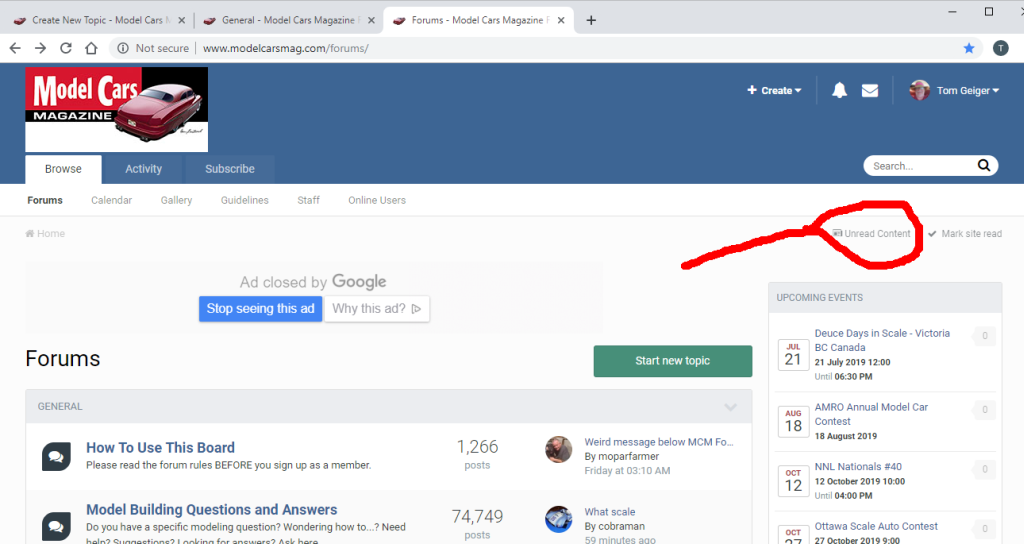Screen dimensions: 1024x544
Task: Mark site read with checkmark
Action: coord(964,234)
